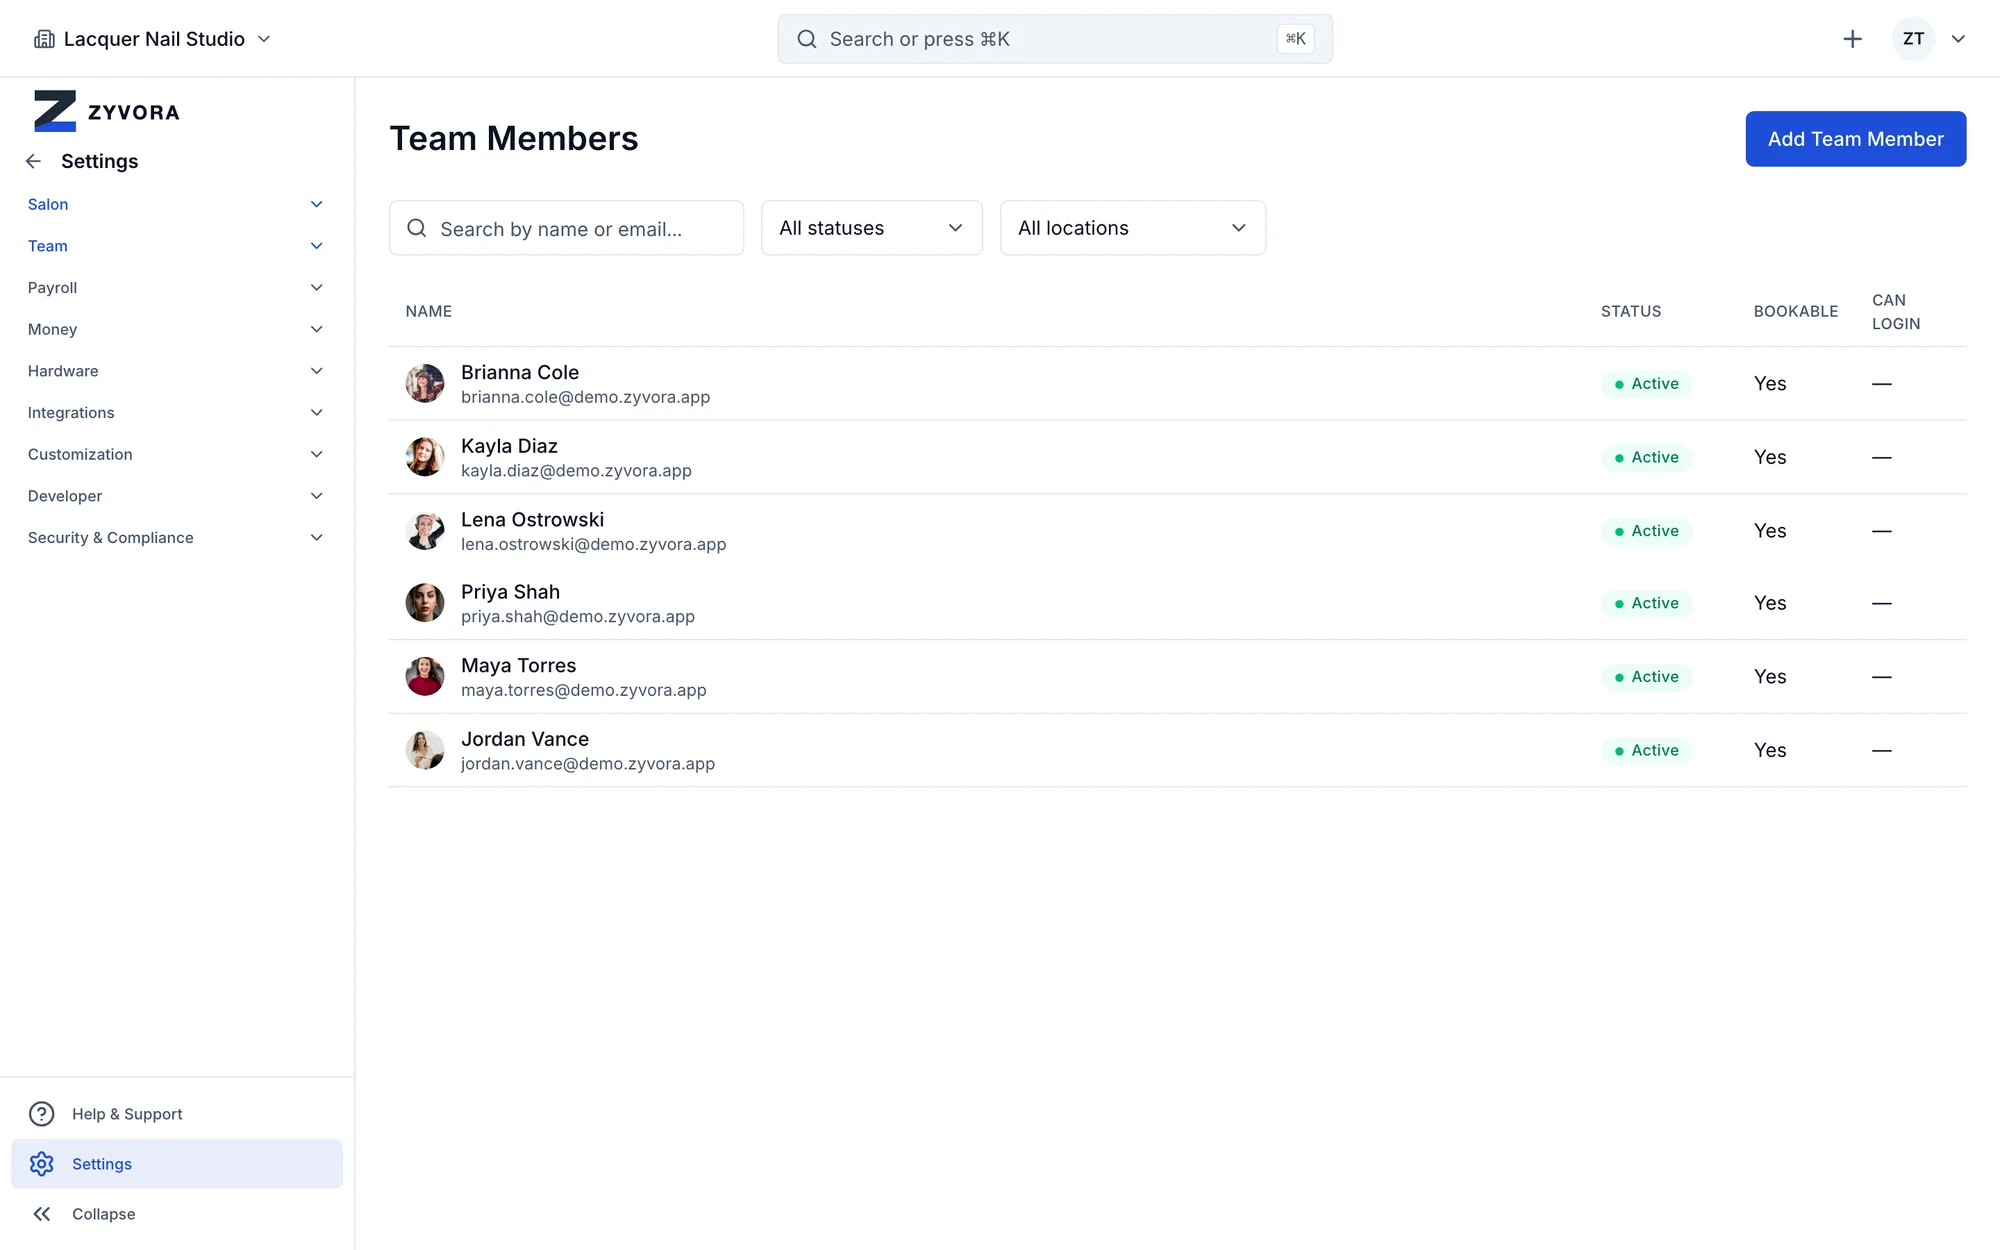Click the CAN LOGIN column header
The image size is (2000, 1250).
pyautogui.click(x=1896, y=312)
